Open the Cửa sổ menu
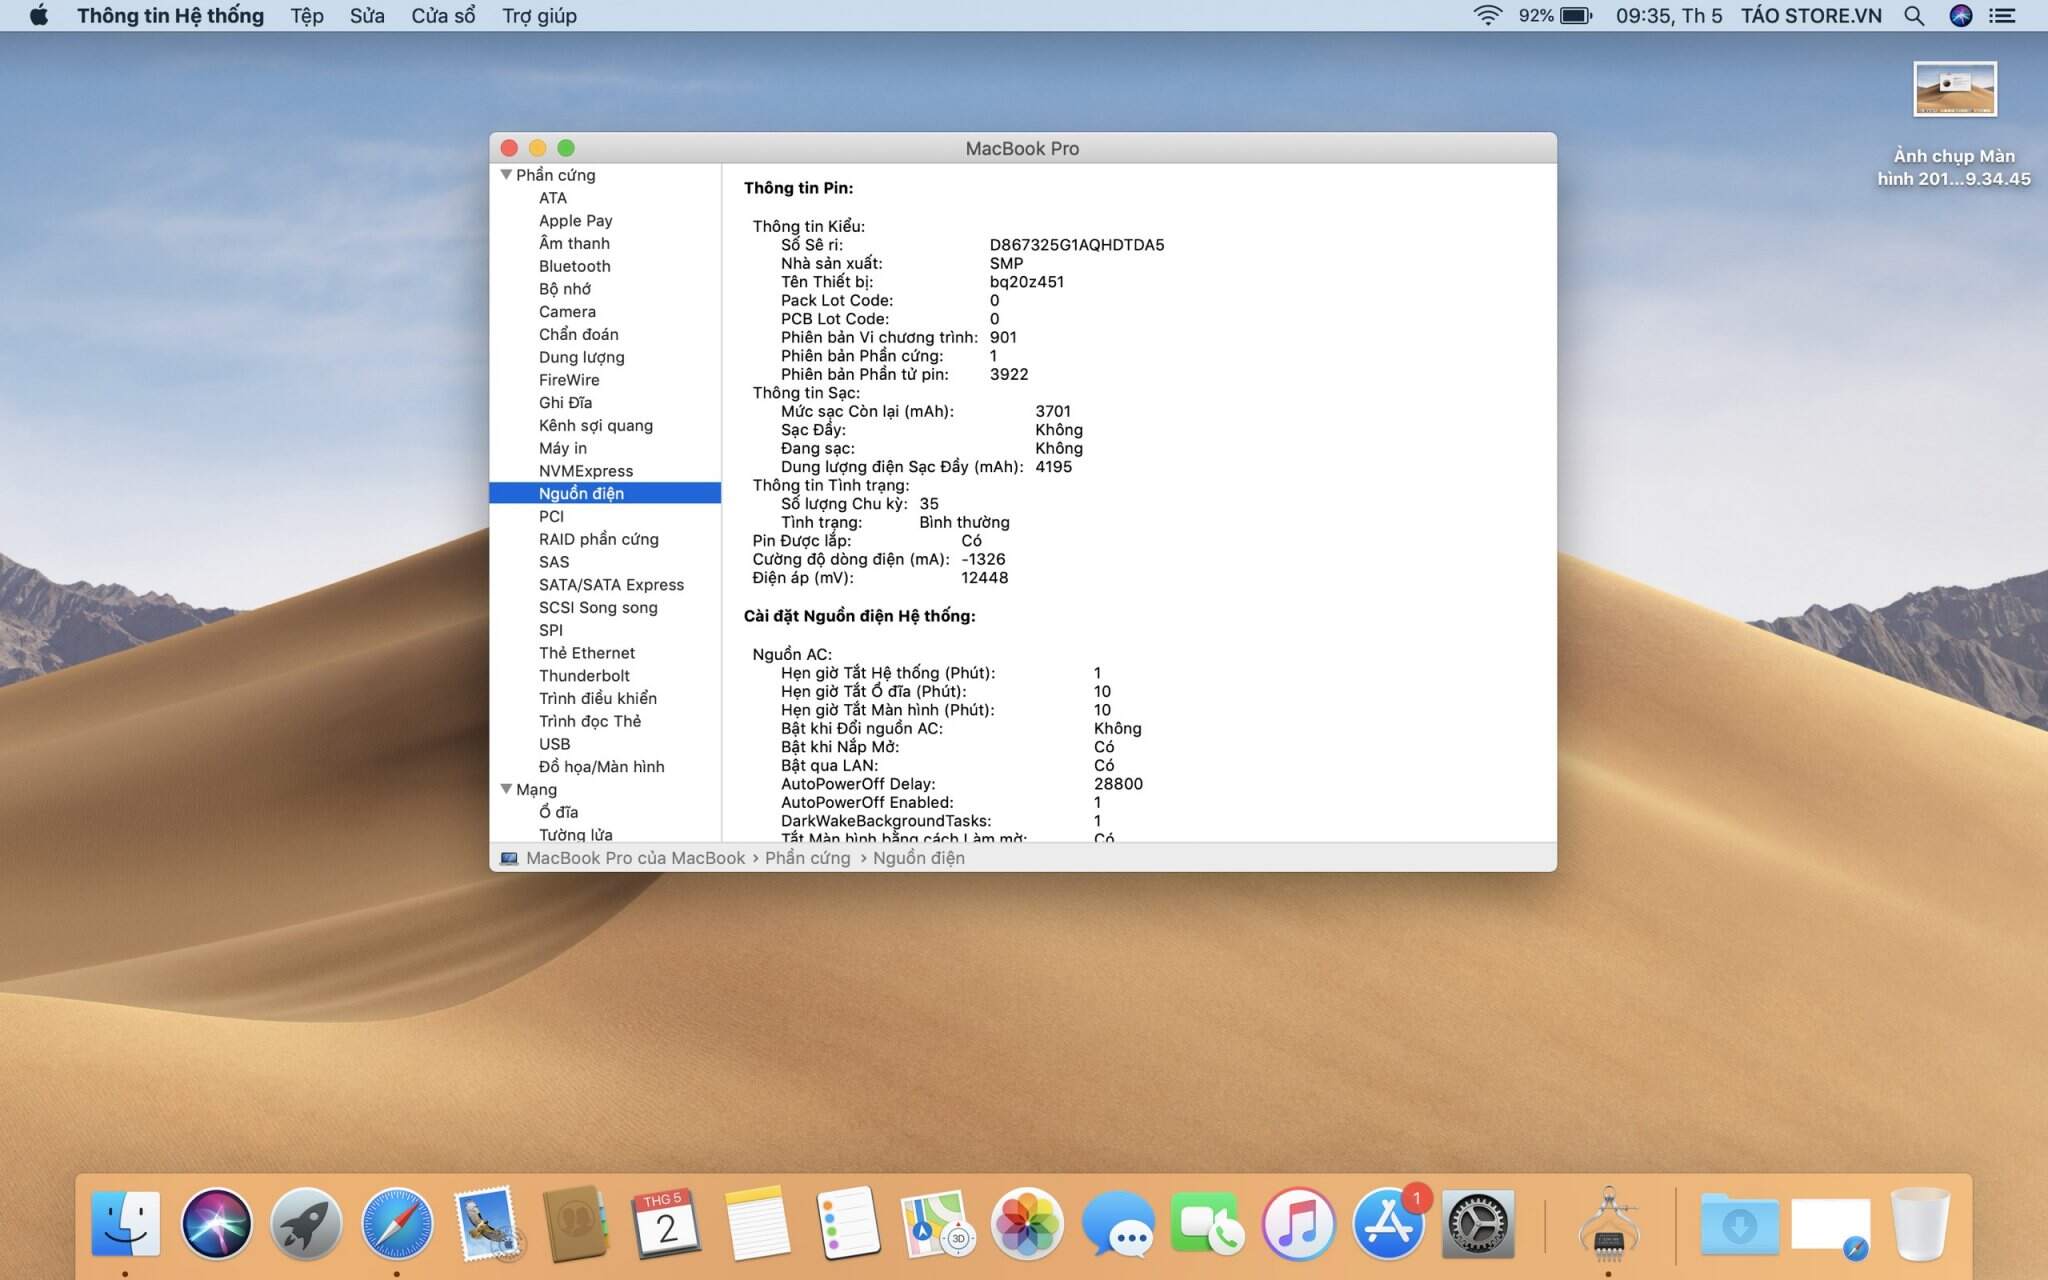Viewport: 2048px width, 1280px height. (443, 16)
